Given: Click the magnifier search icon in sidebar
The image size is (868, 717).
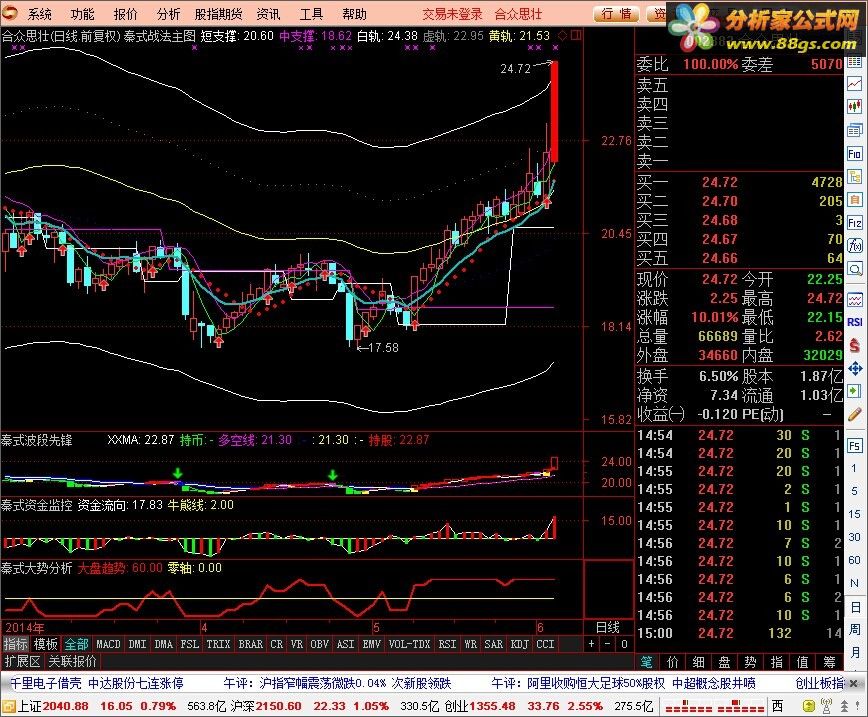Looking at the screenshot, I should click(x=855, y=269).
